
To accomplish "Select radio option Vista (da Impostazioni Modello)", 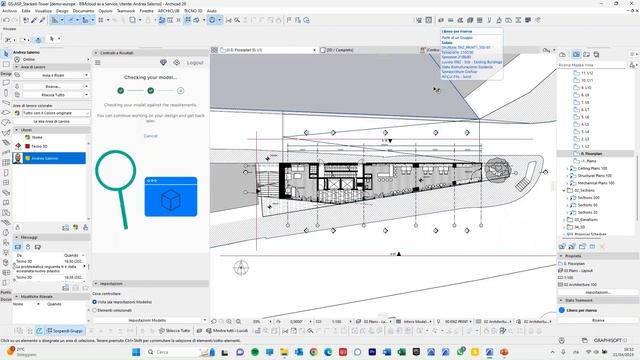I will 94,302.
